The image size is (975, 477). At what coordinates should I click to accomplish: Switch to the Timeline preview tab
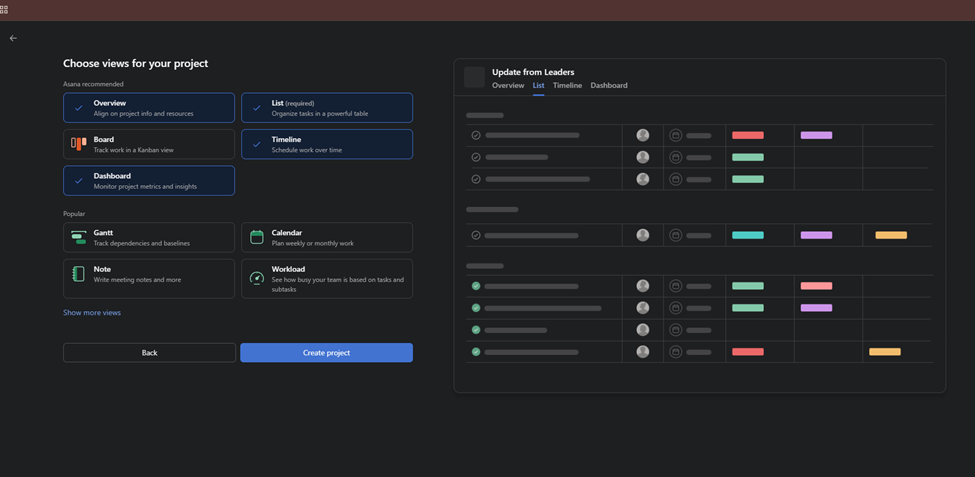pyautogui.click(x=567, y=85)
